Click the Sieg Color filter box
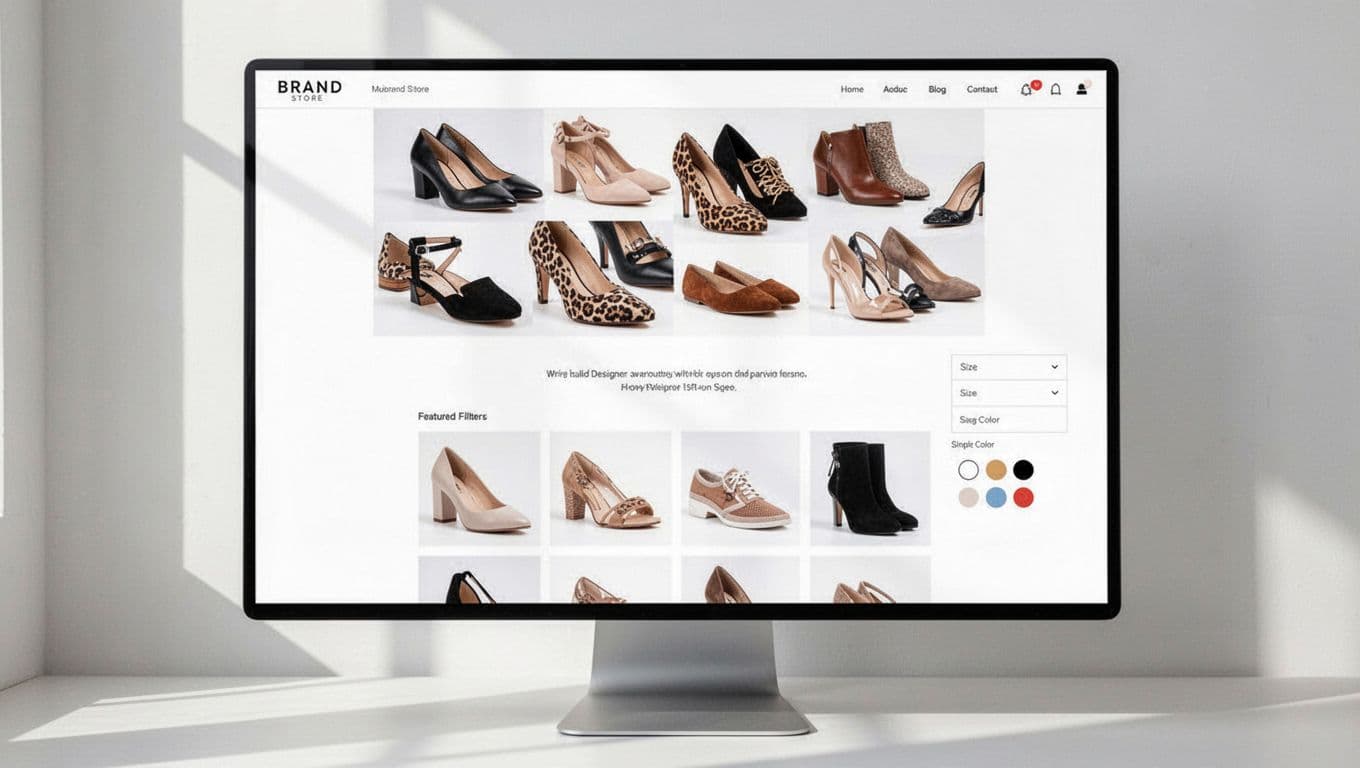 click(x=1008, y=419)
